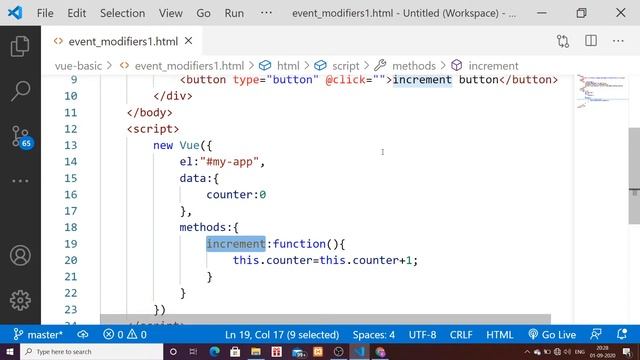The height and width of the screenshot is (360, 640).
Task: Open the Explorer view in activity bar
Action: [20, 46]
